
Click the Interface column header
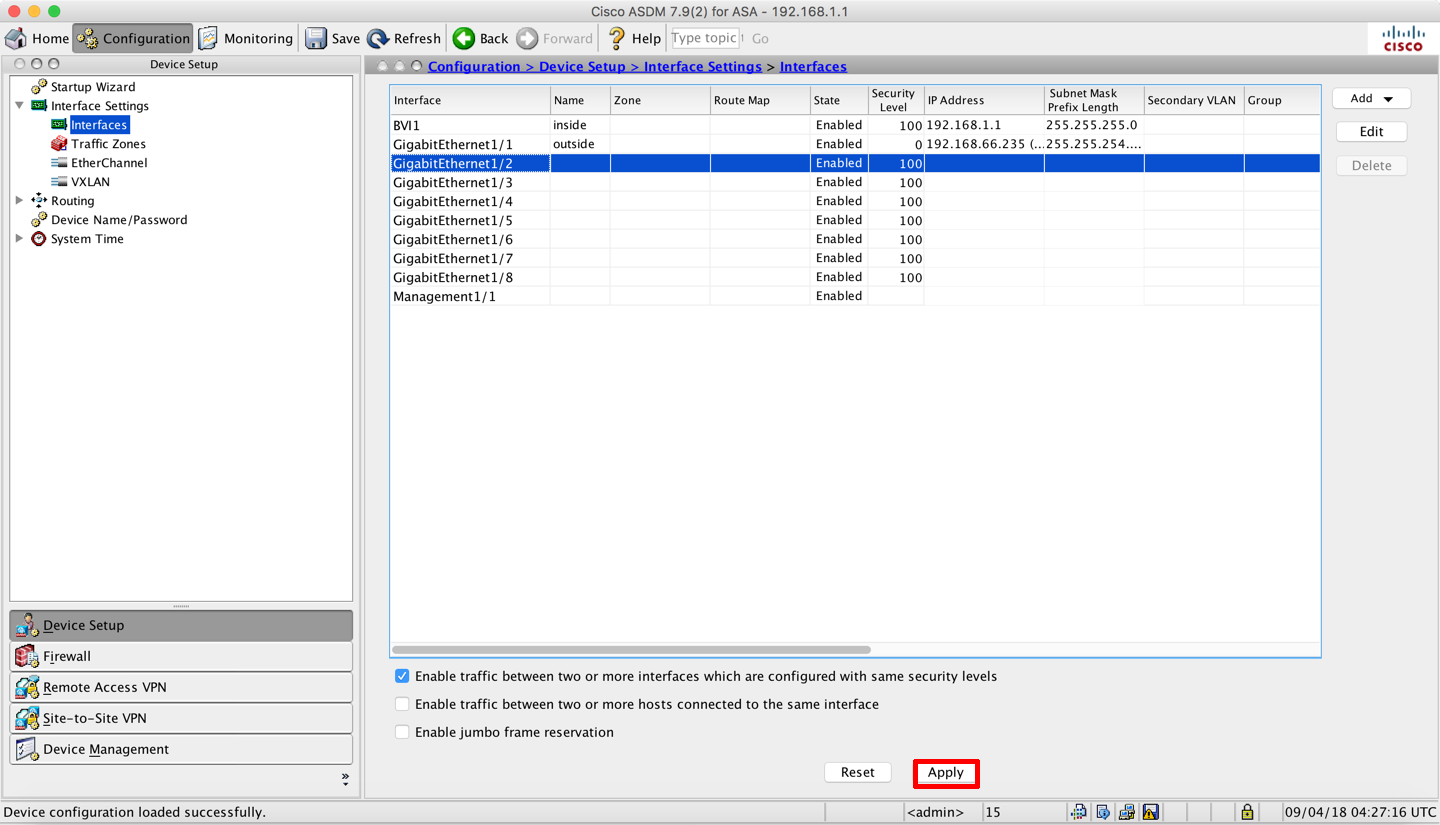[x=470, y=100]
